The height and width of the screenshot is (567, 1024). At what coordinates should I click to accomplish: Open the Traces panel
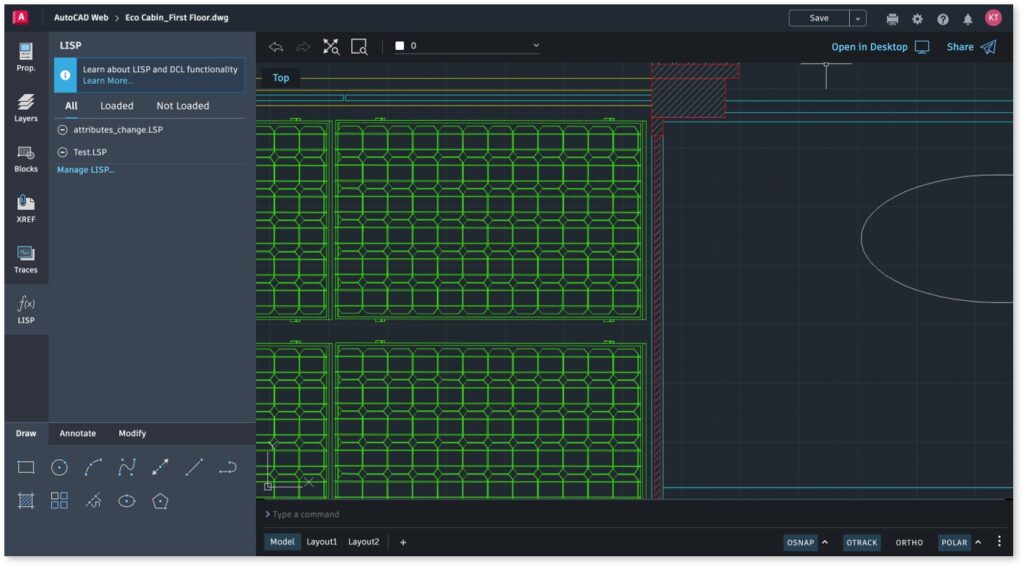(x=26, y=259)
